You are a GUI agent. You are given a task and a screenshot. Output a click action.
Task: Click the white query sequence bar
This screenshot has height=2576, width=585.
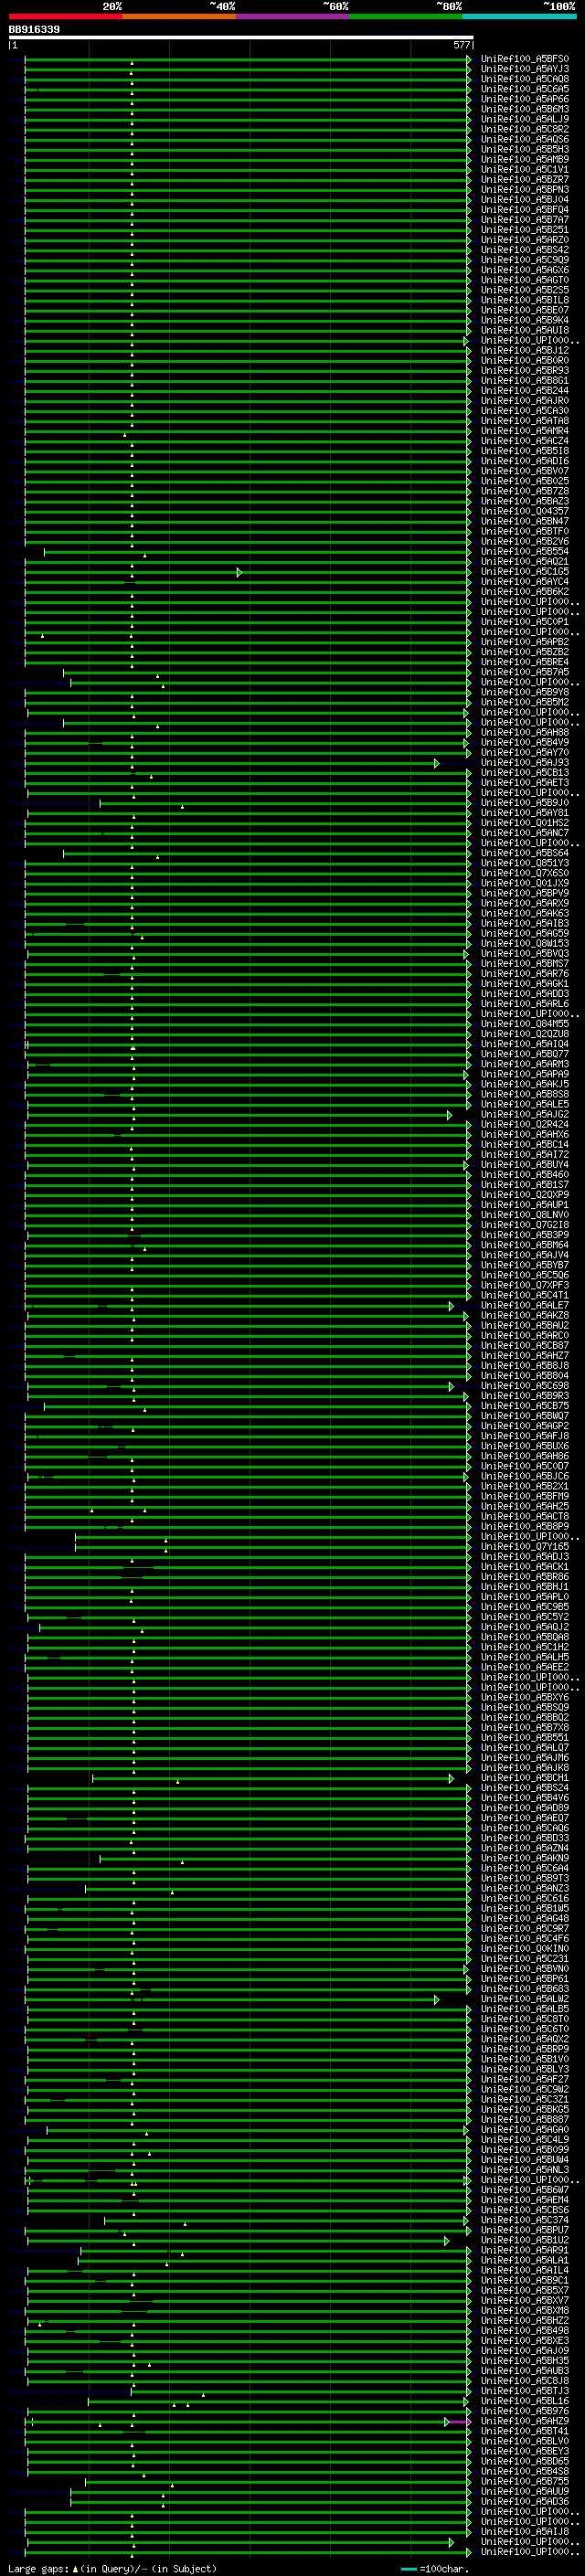(241, 37)
